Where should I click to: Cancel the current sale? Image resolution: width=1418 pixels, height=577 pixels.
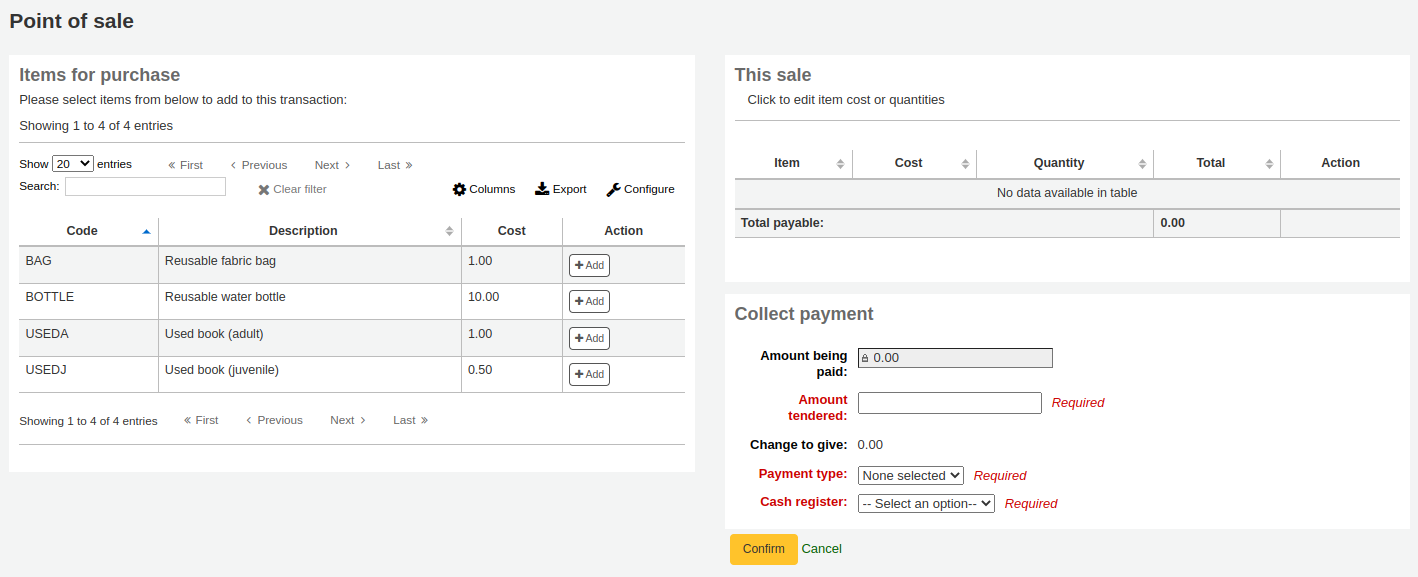[821, 548]
